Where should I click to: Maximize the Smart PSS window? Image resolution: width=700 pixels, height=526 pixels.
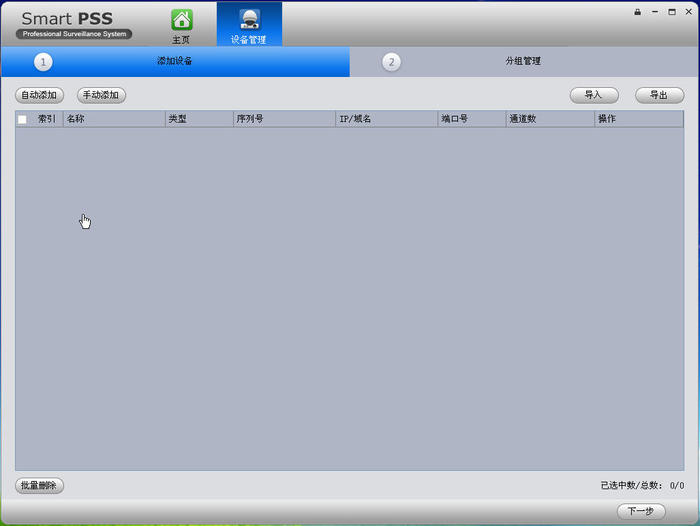672,12
